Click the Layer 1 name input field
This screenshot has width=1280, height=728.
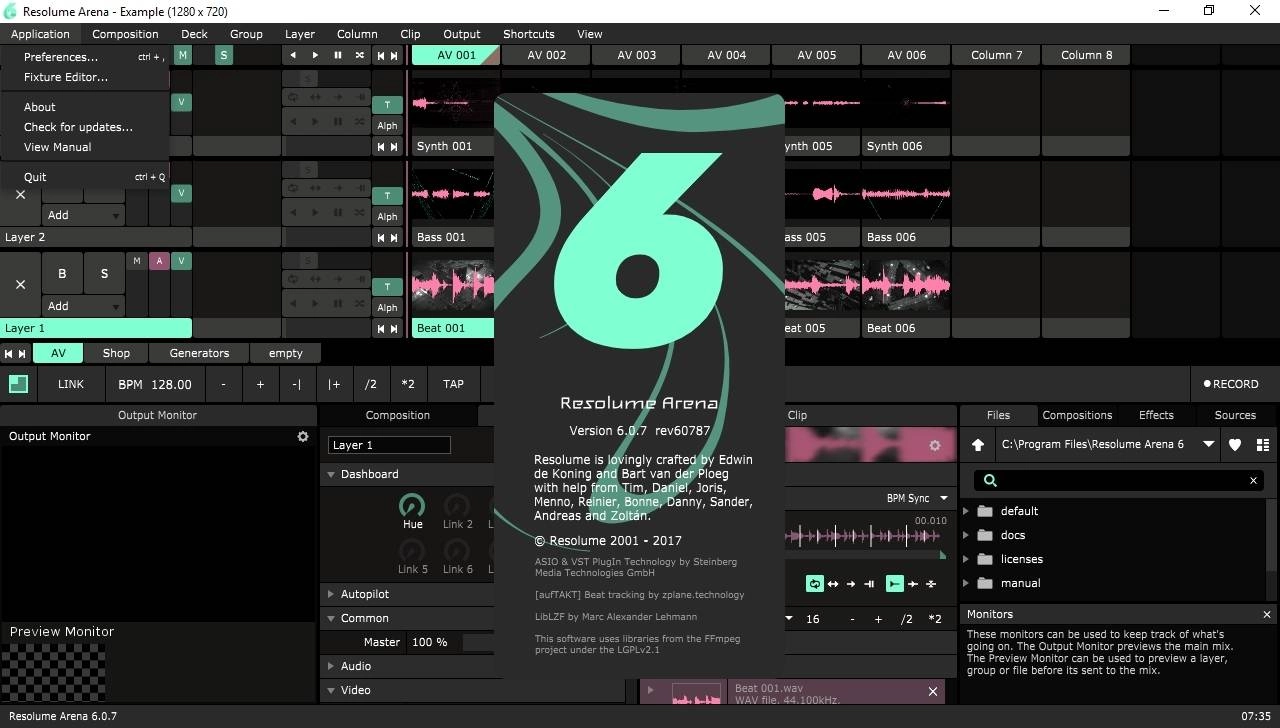(x=389, y=445)
